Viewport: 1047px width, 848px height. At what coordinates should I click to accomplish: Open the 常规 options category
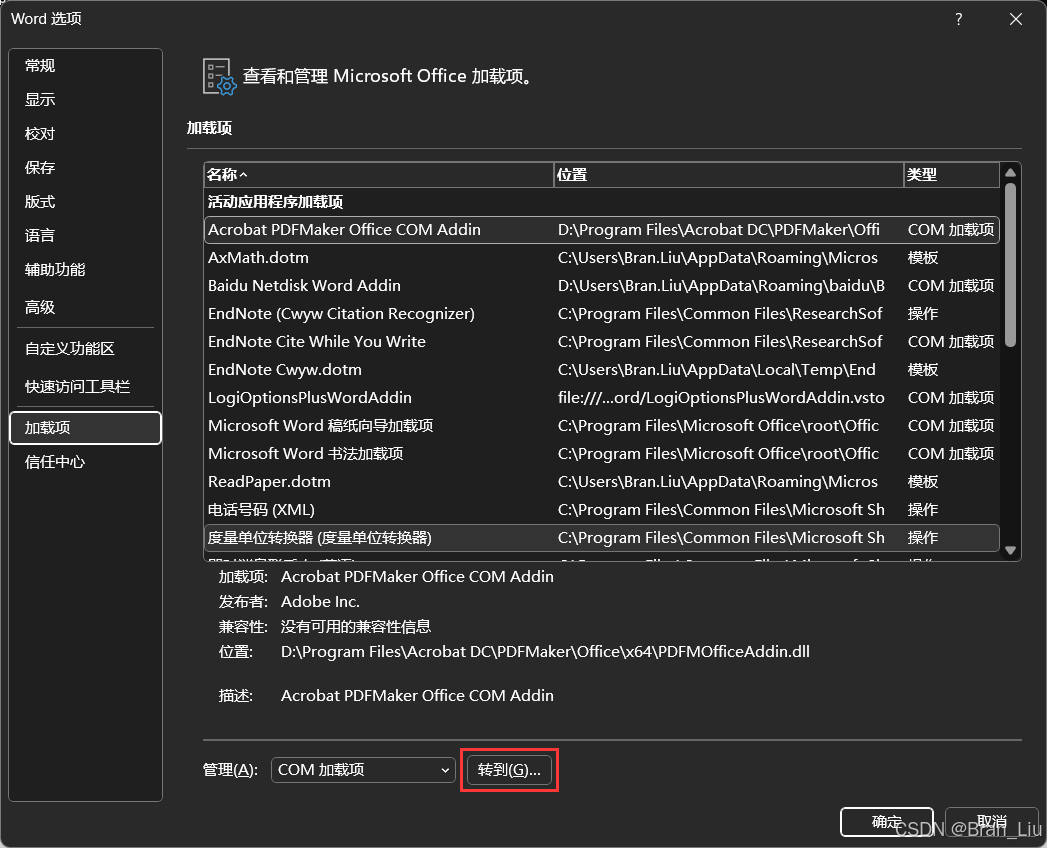85,65
